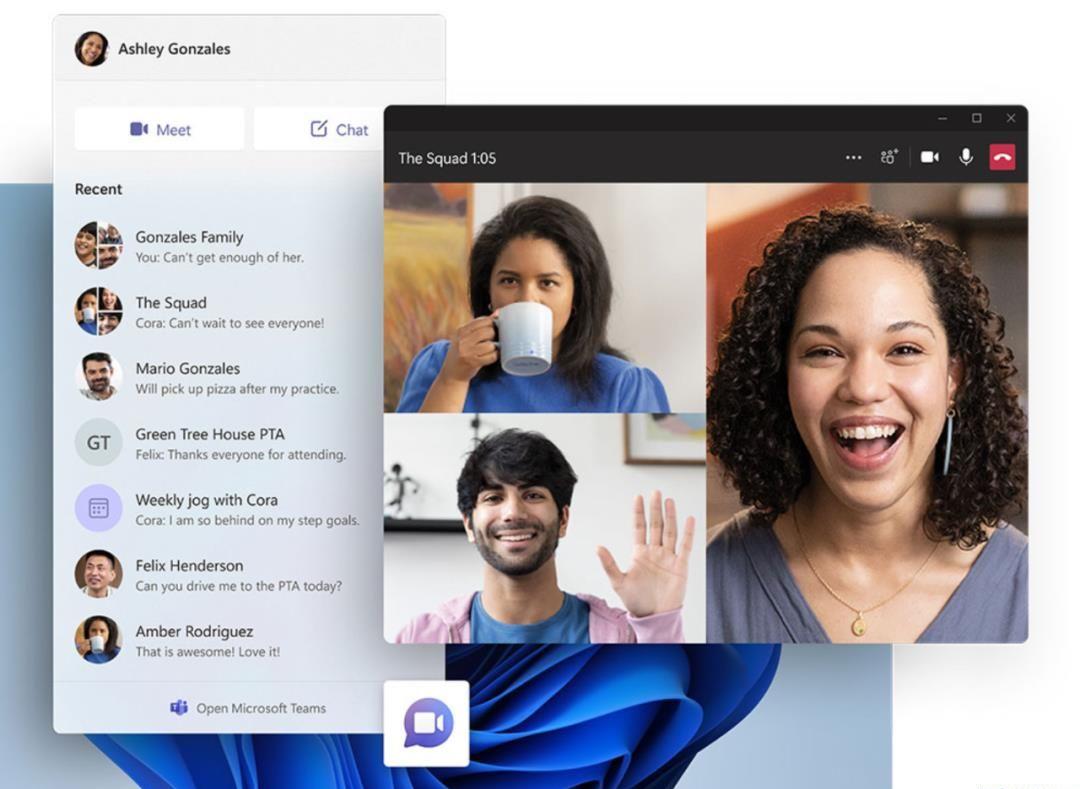This screenshot has width=1080, height=789.
Task: Click the calendar icon for Weekly jog
Action: [x=98, y=508]
